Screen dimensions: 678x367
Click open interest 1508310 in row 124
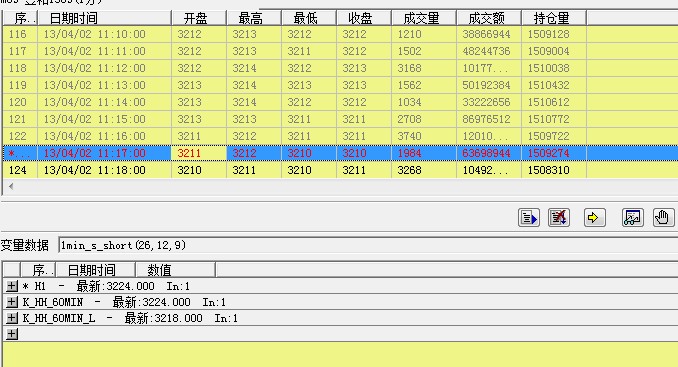548,170
